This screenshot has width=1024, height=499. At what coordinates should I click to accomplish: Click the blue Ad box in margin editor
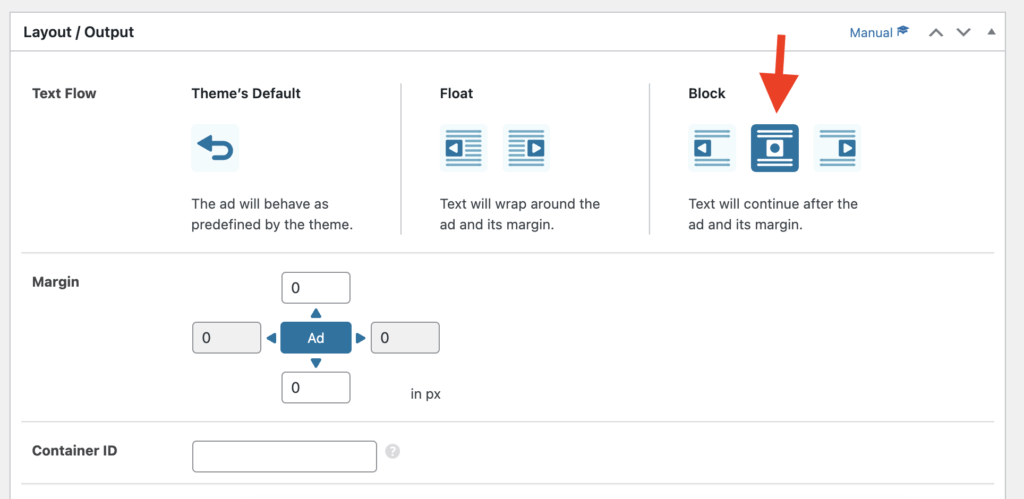(x=316, y=338)
